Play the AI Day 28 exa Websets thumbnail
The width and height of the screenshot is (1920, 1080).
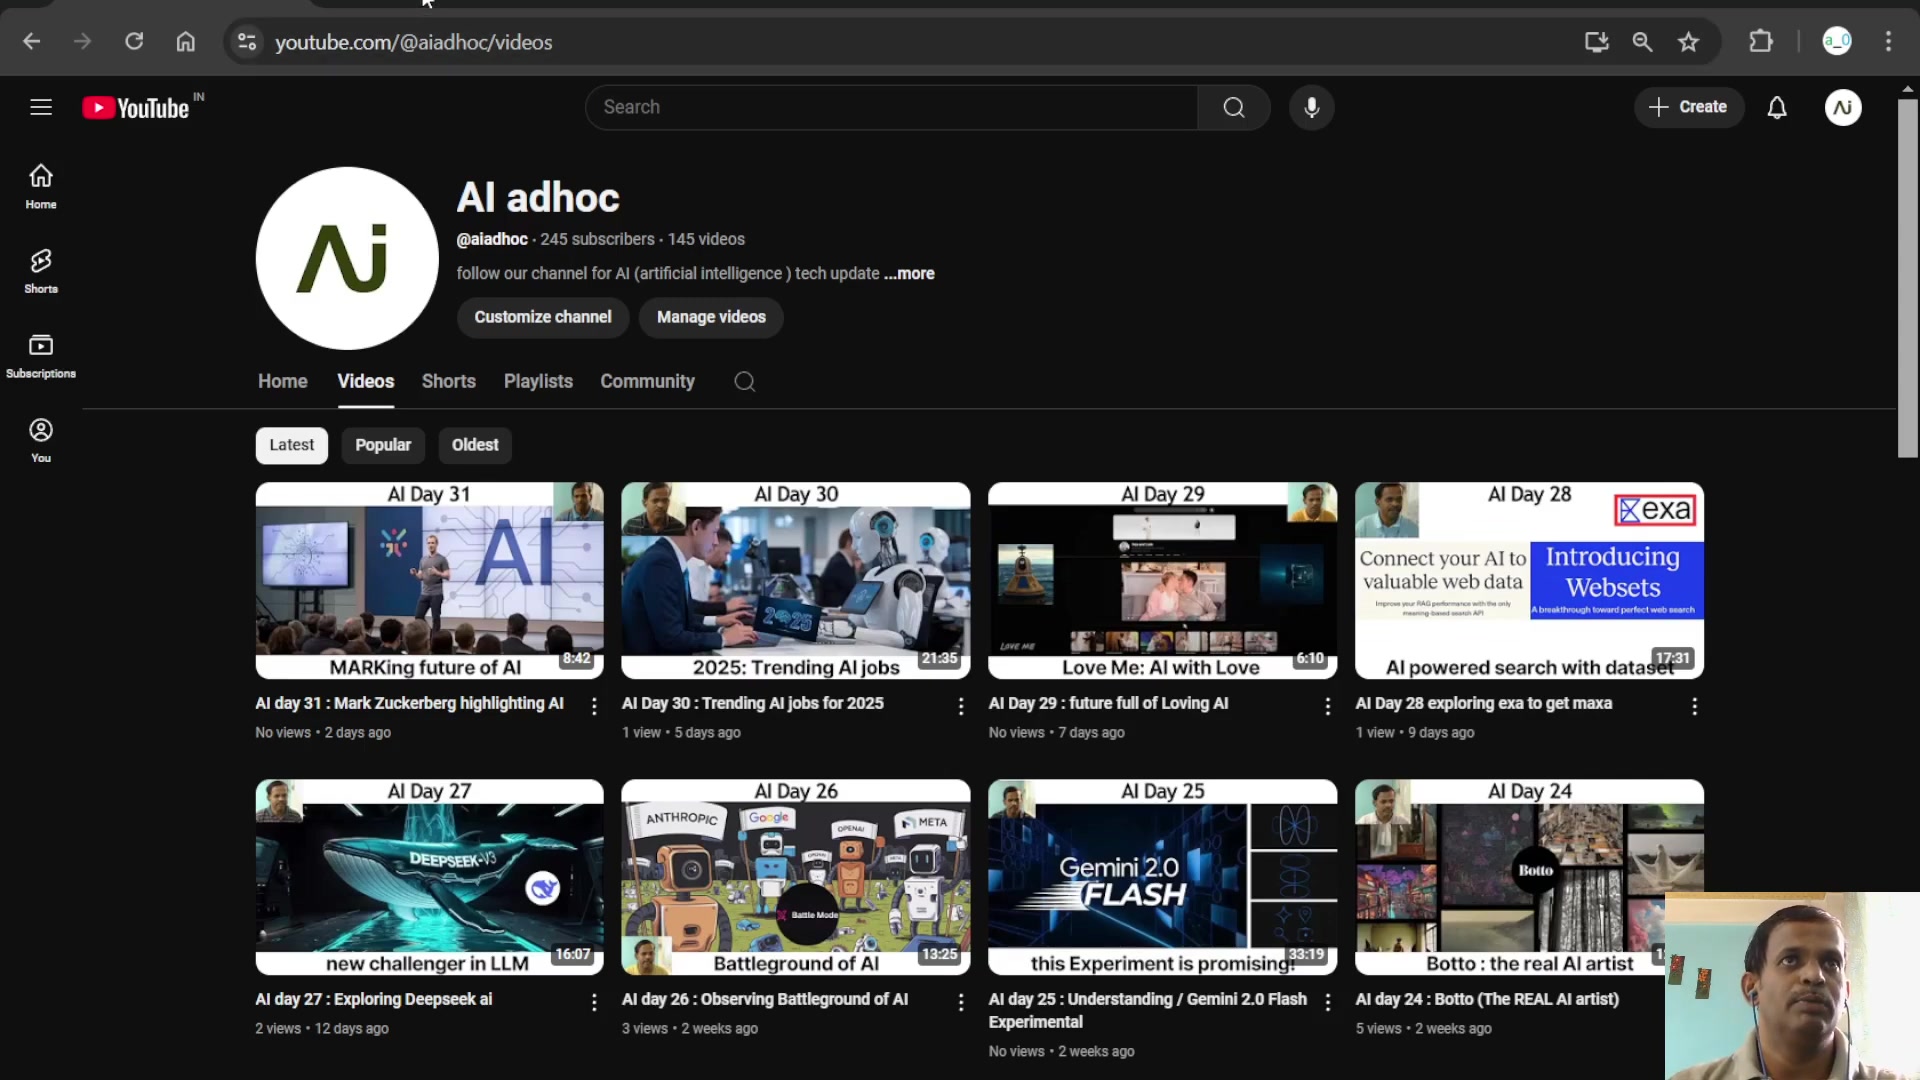pos(1530,581)
